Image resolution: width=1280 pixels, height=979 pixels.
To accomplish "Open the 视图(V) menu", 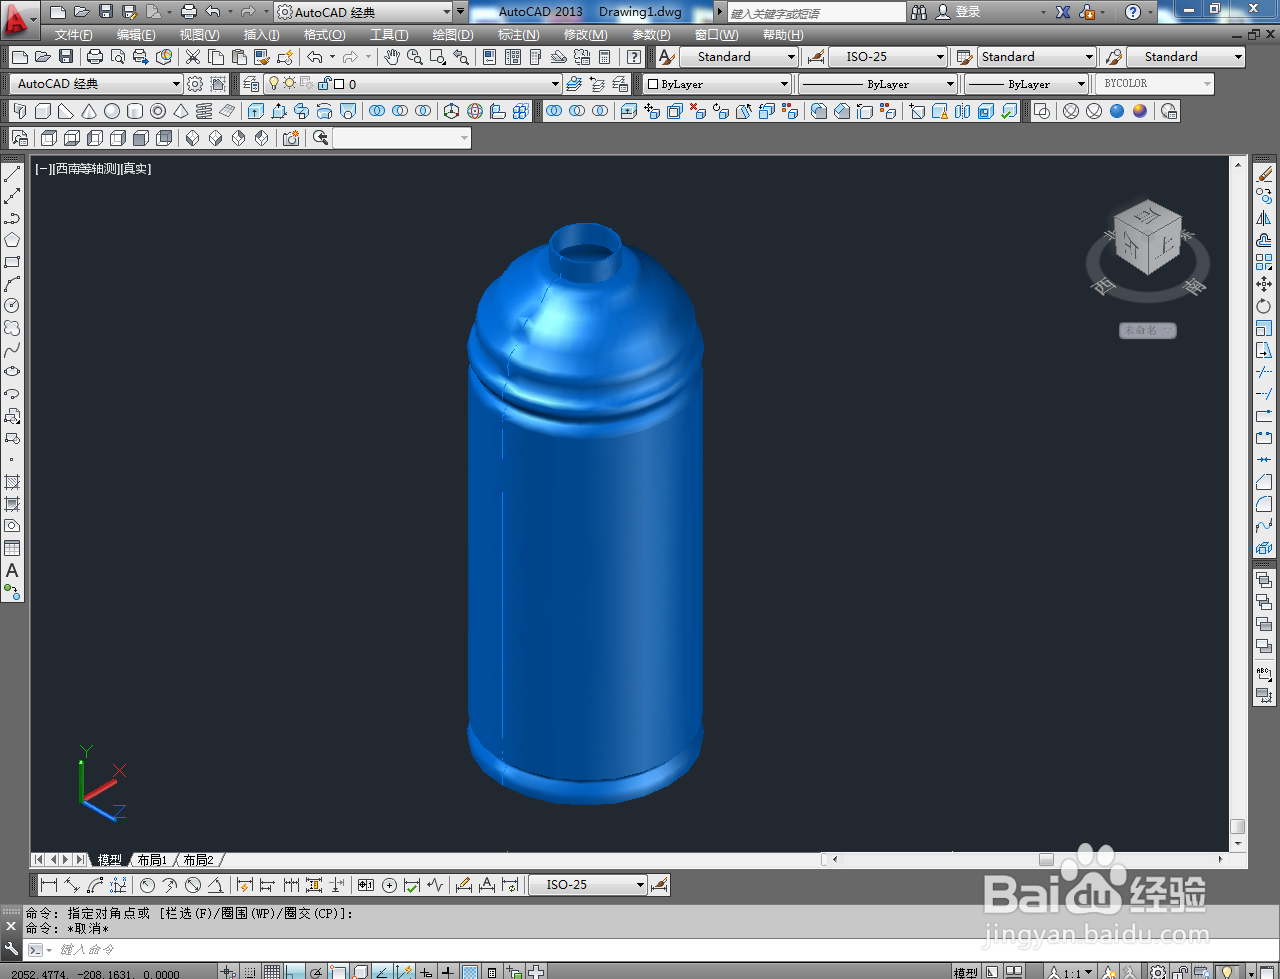I will (x=199, y=35).
